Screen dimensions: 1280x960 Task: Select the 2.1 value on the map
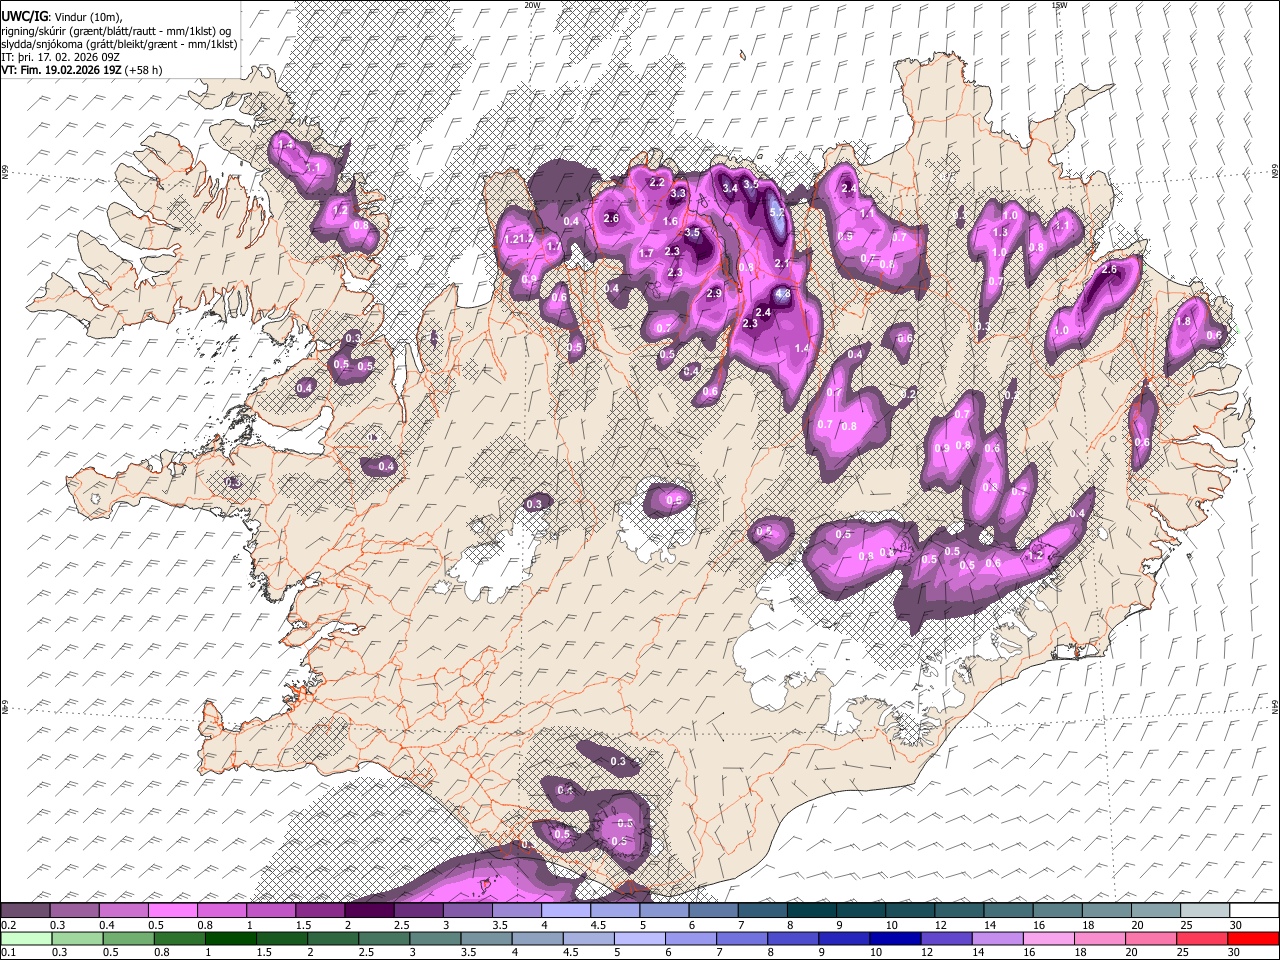tap(782, 264)
